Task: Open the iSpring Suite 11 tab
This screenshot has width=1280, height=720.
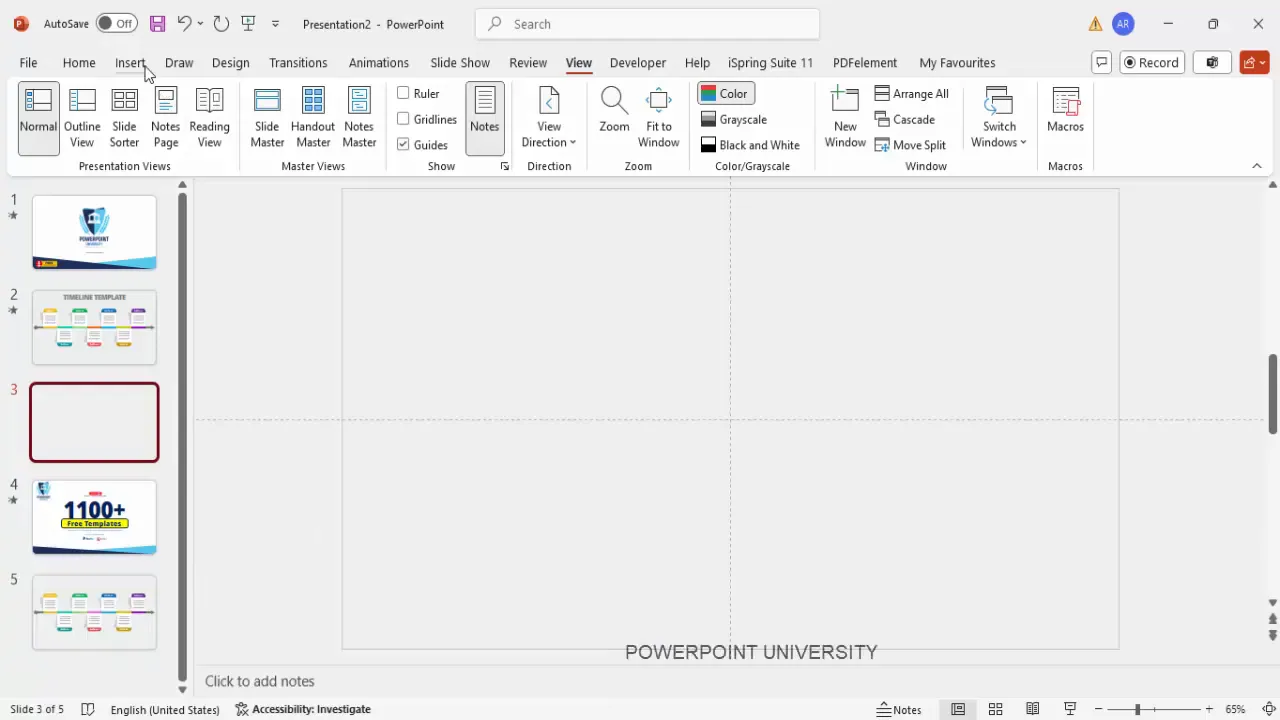Action: tap(770, 62)
